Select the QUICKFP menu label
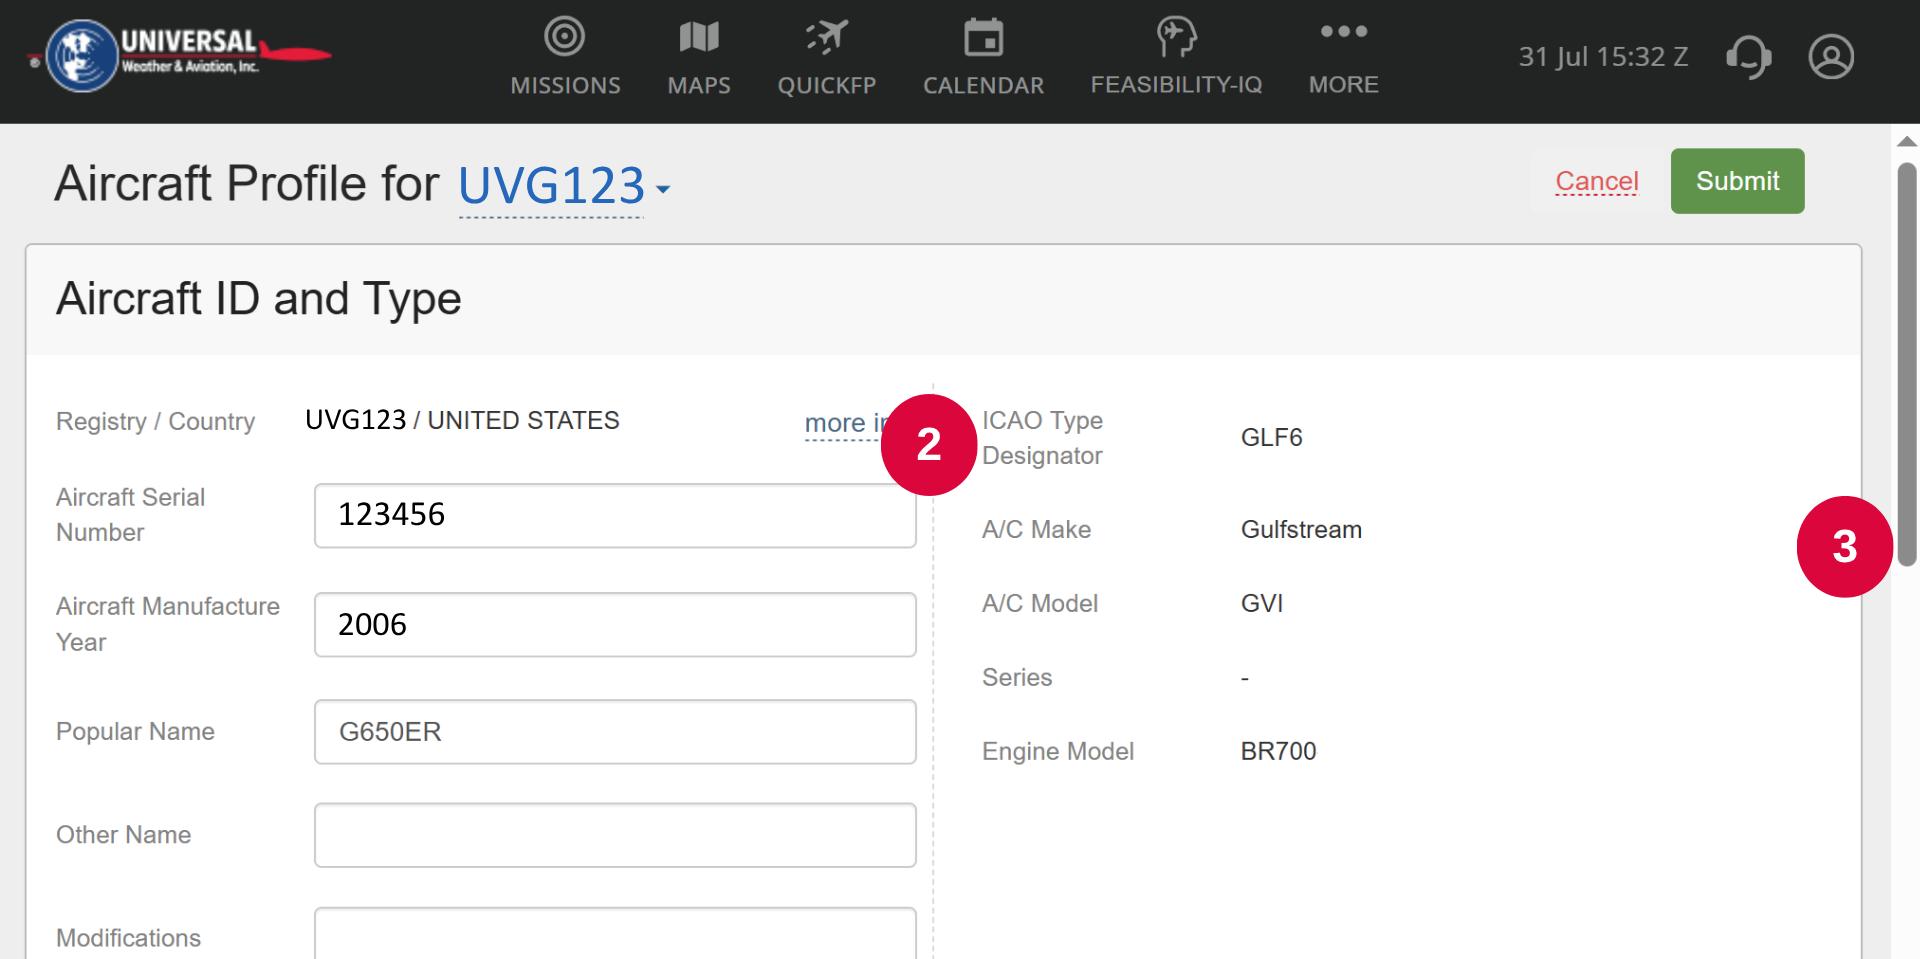Image resolution: width=1920 pixels, height=959 pixels. (x=827, y=85)
